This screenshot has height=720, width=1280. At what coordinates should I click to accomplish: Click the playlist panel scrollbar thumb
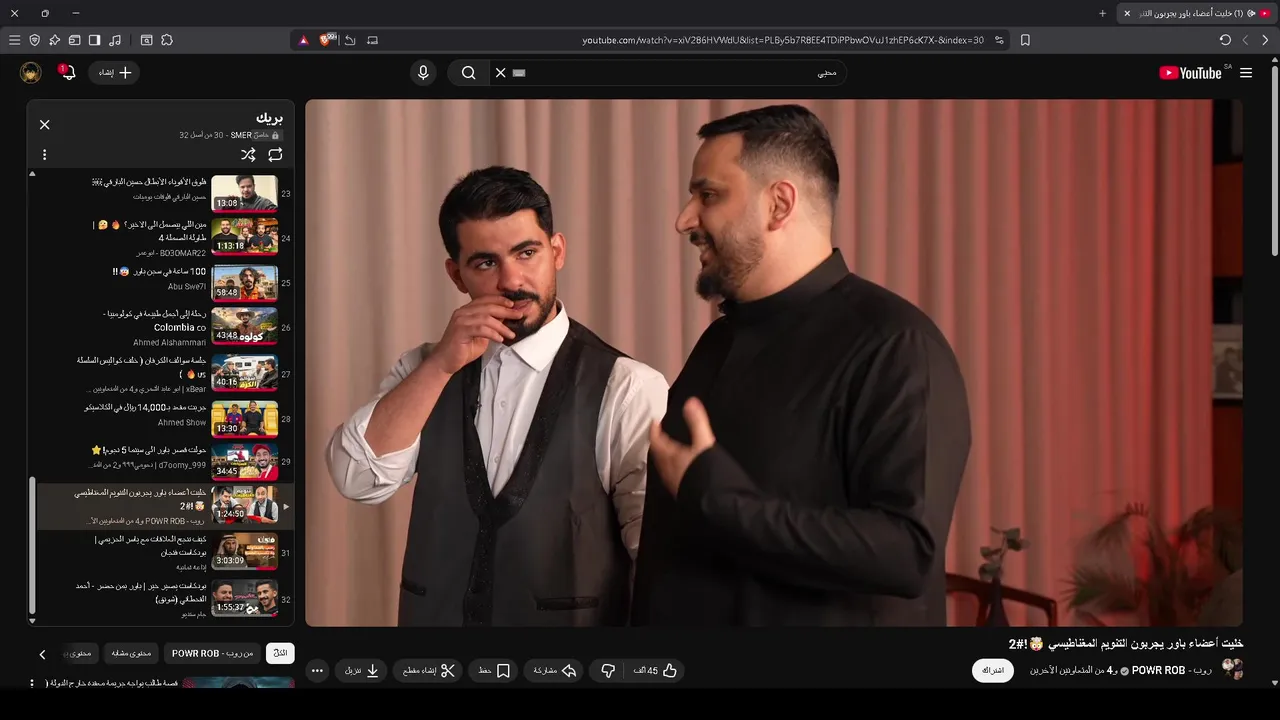tap(32, 545)
